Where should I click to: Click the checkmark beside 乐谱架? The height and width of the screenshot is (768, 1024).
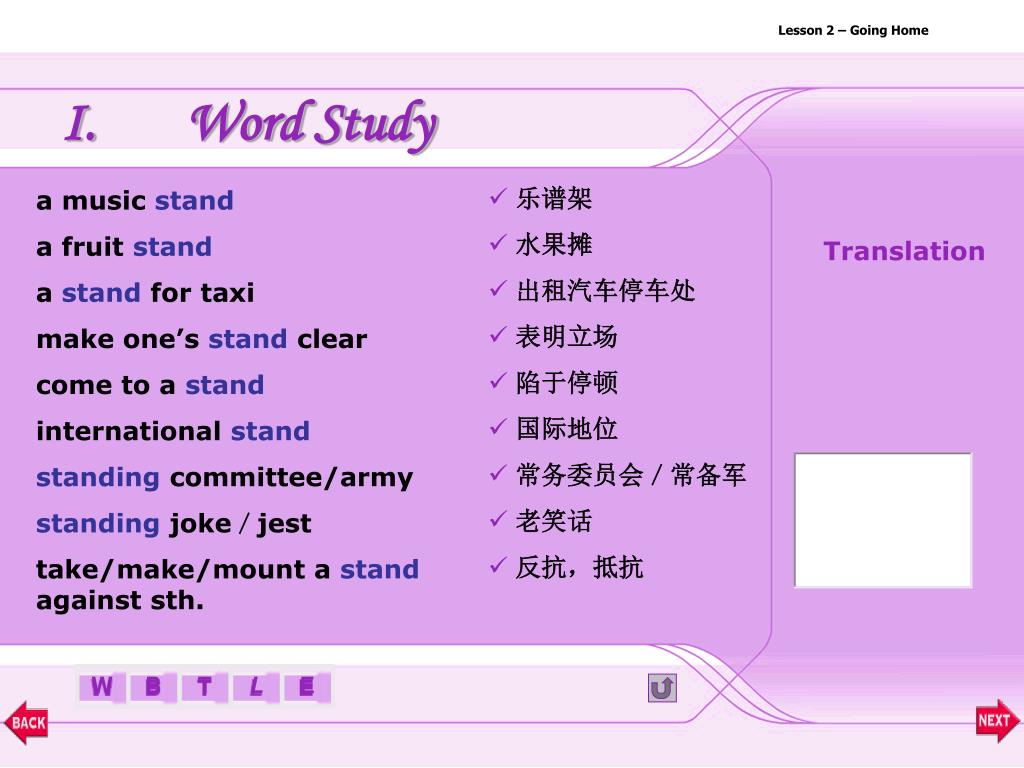[498, 196]
